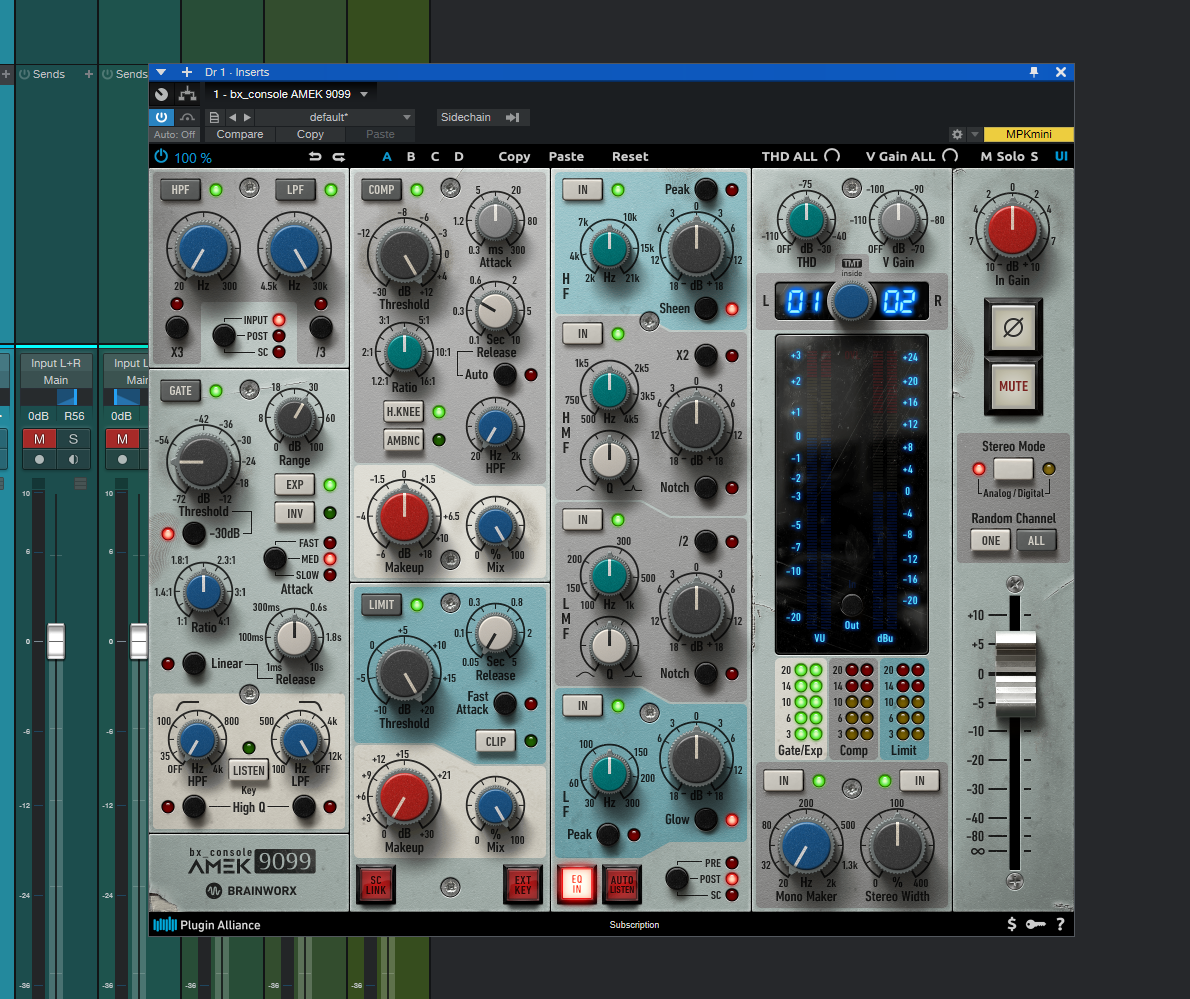Add an insert with the plus icon

(187, 72)
